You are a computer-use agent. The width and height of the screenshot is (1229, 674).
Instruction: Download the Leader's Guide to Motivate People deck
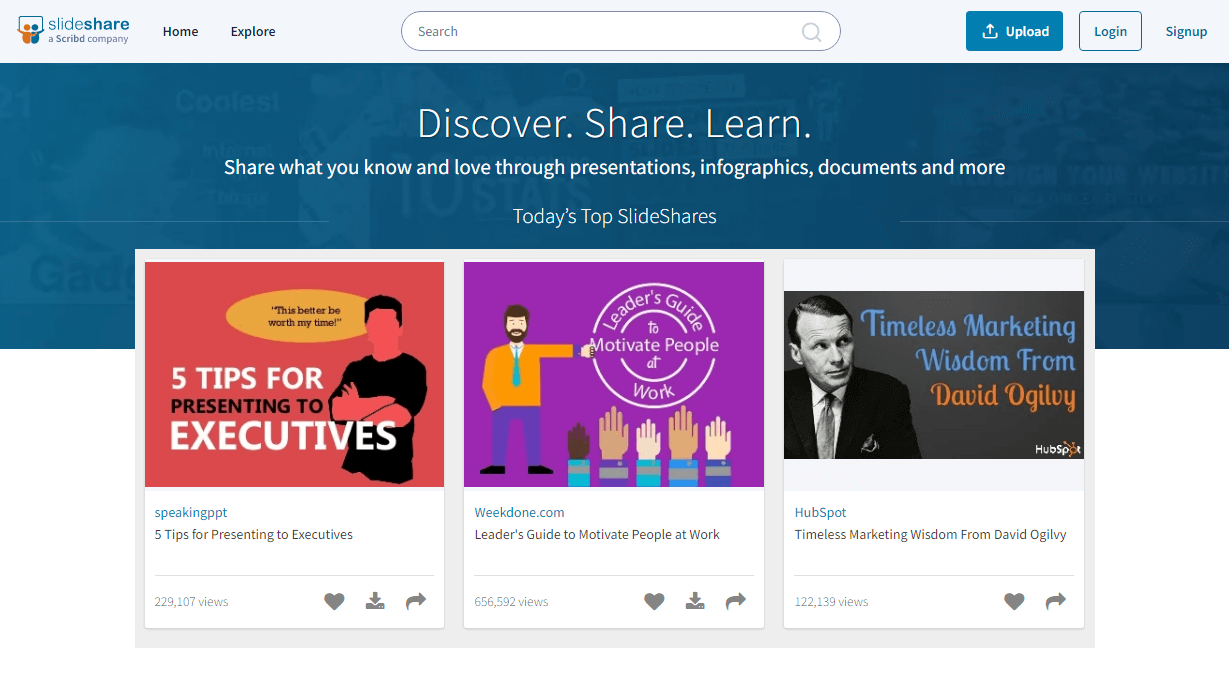[x=695, y=601]
